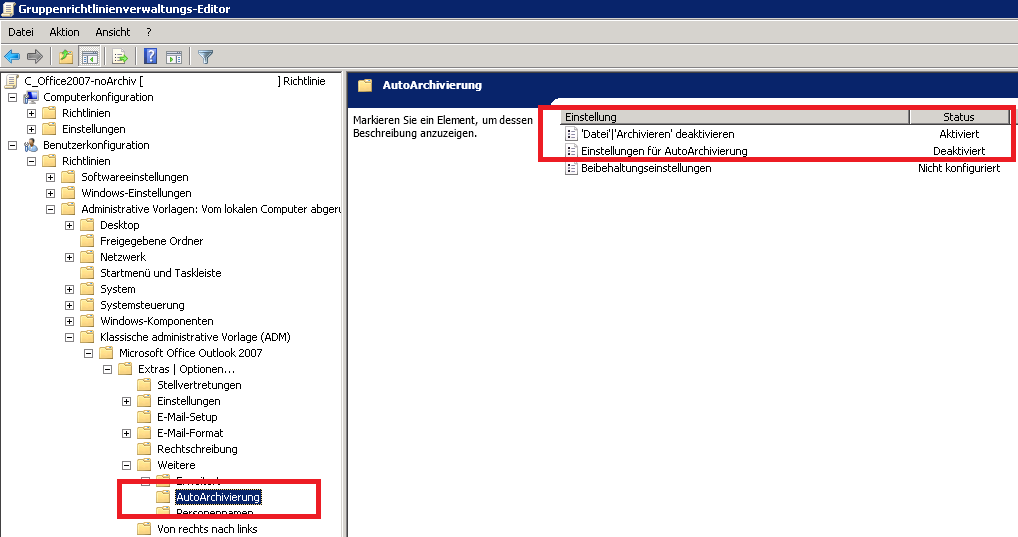Collapse the Microsoft Office Outlook 2007 node
Image resolution: width=1018 pixels, height=537 pixels.
pyautogui.click(x=89, y=353)
